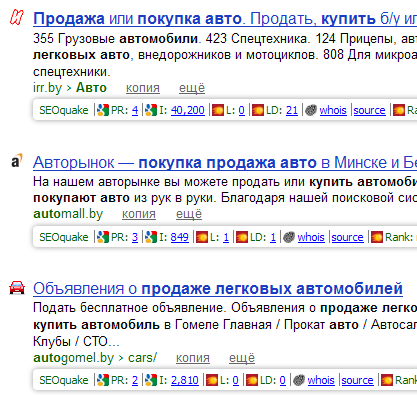Click the Rank icon in autogomel.by bar
Image resolution: width=417 pixels, height=395 pixels.
(x=387, y=380)
